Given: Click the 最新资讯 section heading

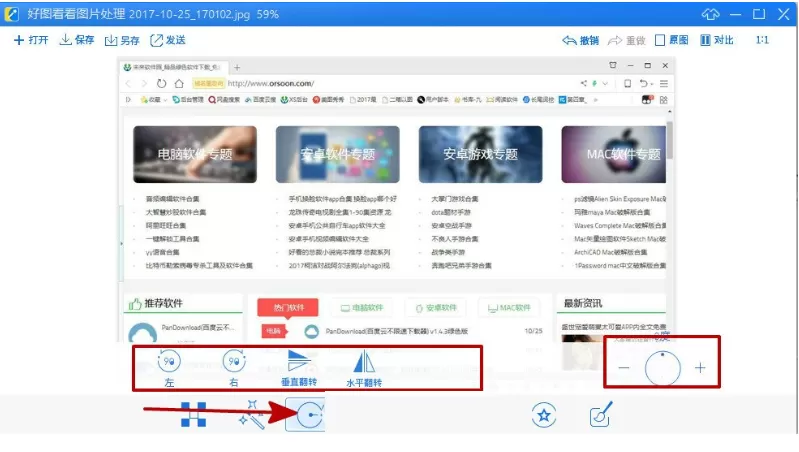Looking at the screenshot, I should pos(582,303).
